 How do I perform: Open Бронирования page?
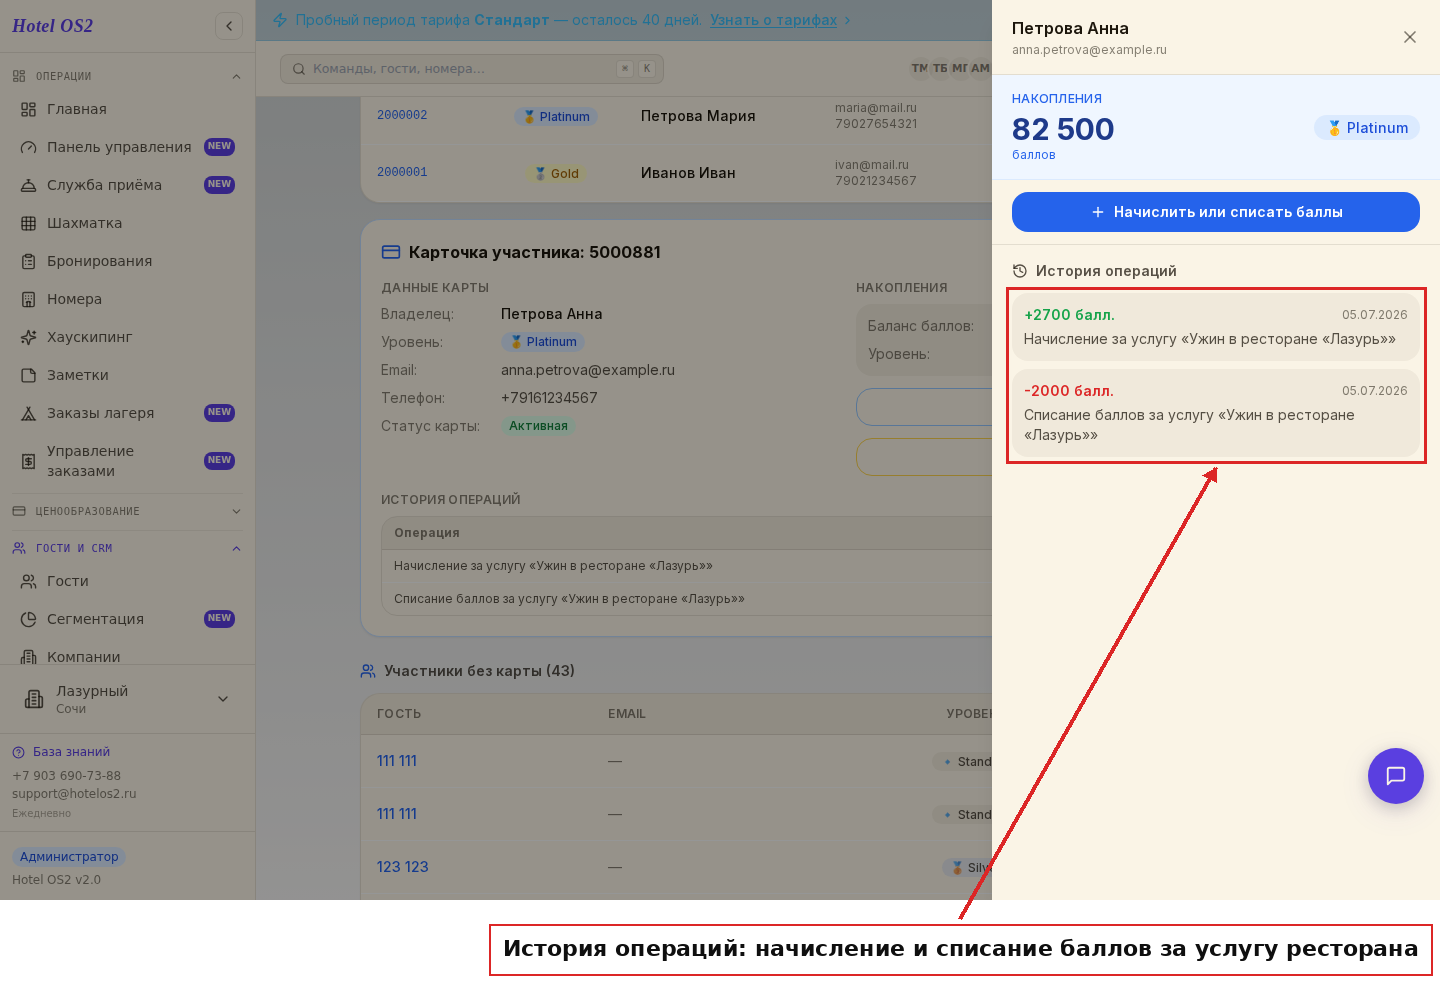(x=127, y=261)
